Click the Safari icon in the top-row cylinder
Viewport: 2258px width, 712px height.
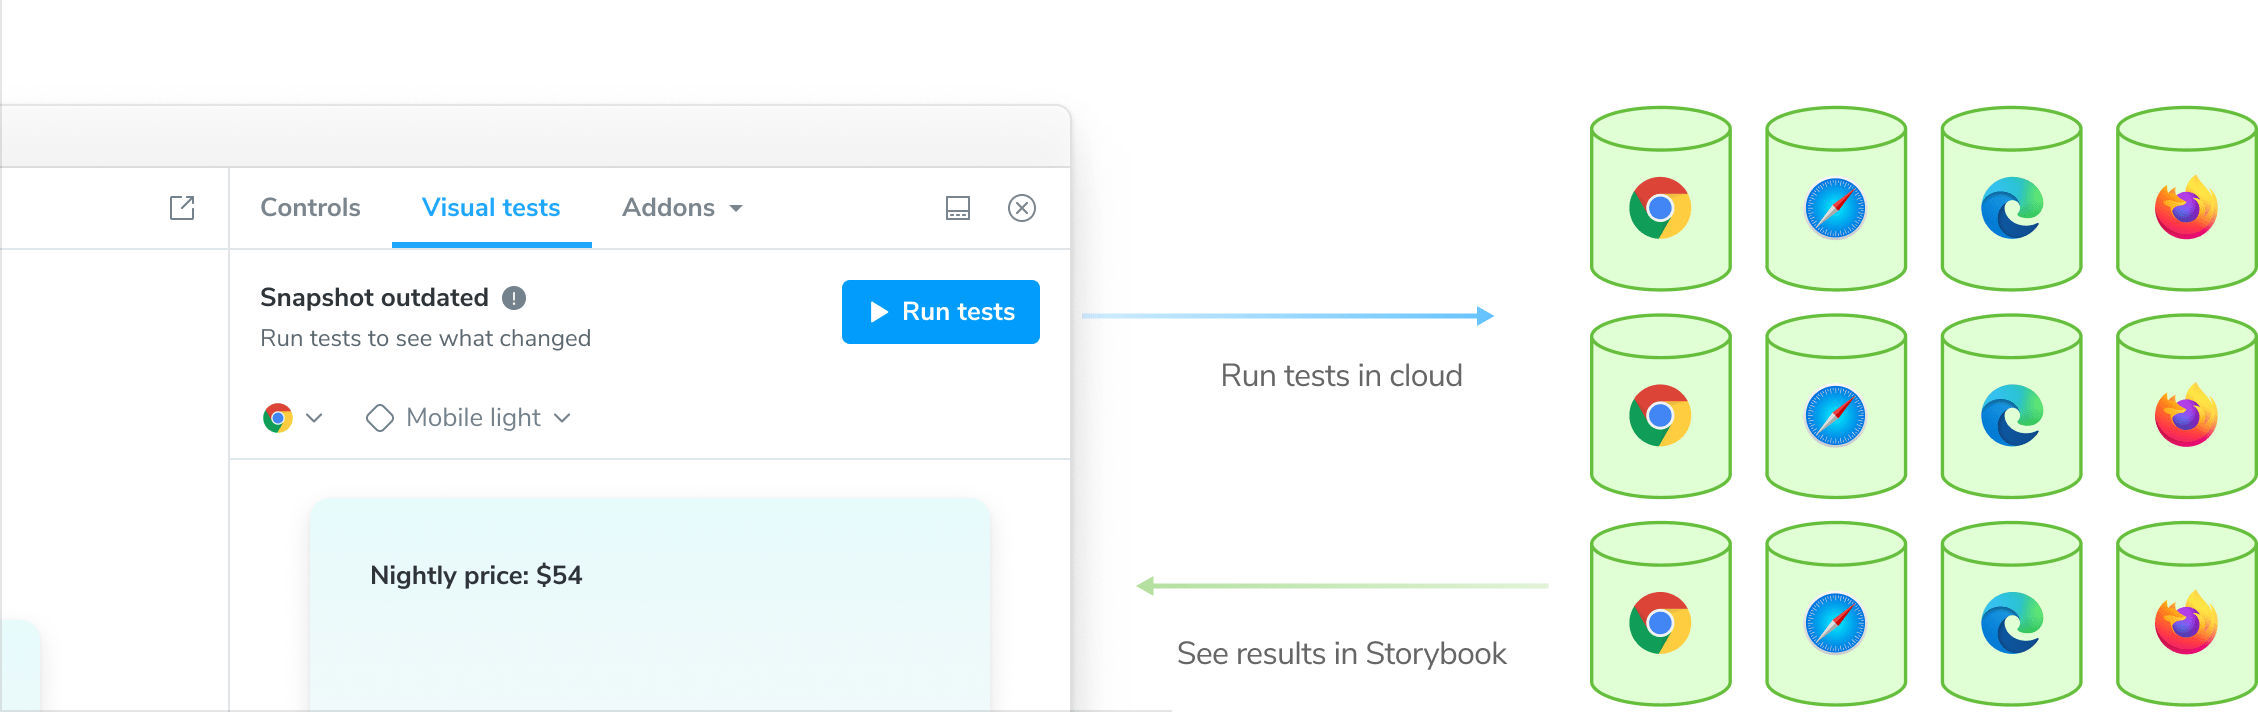pyautogui.click(x=1835, y=208)
